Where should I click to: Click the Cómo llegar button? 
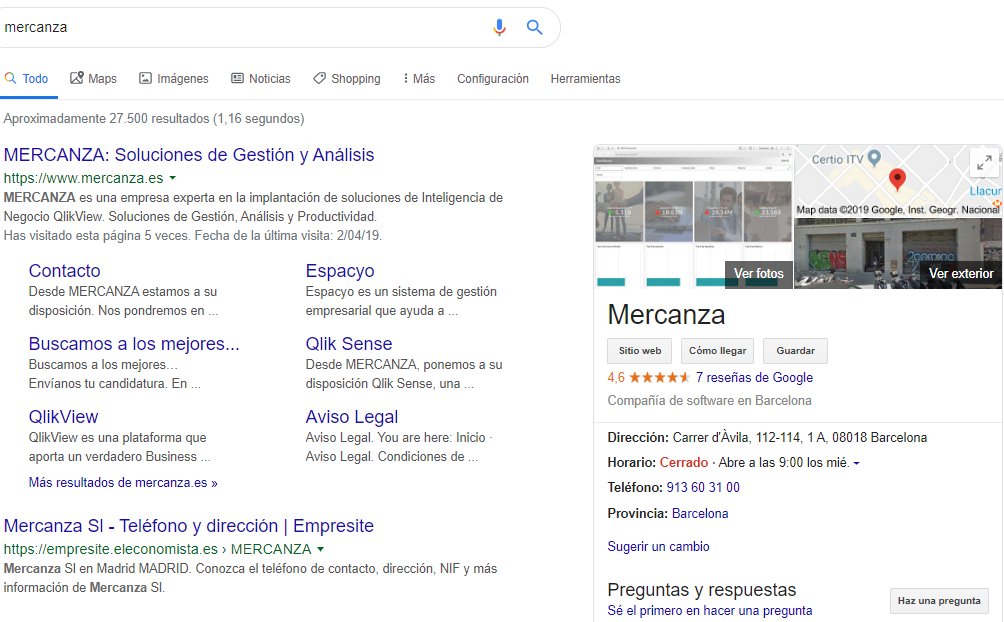(717, 350)
